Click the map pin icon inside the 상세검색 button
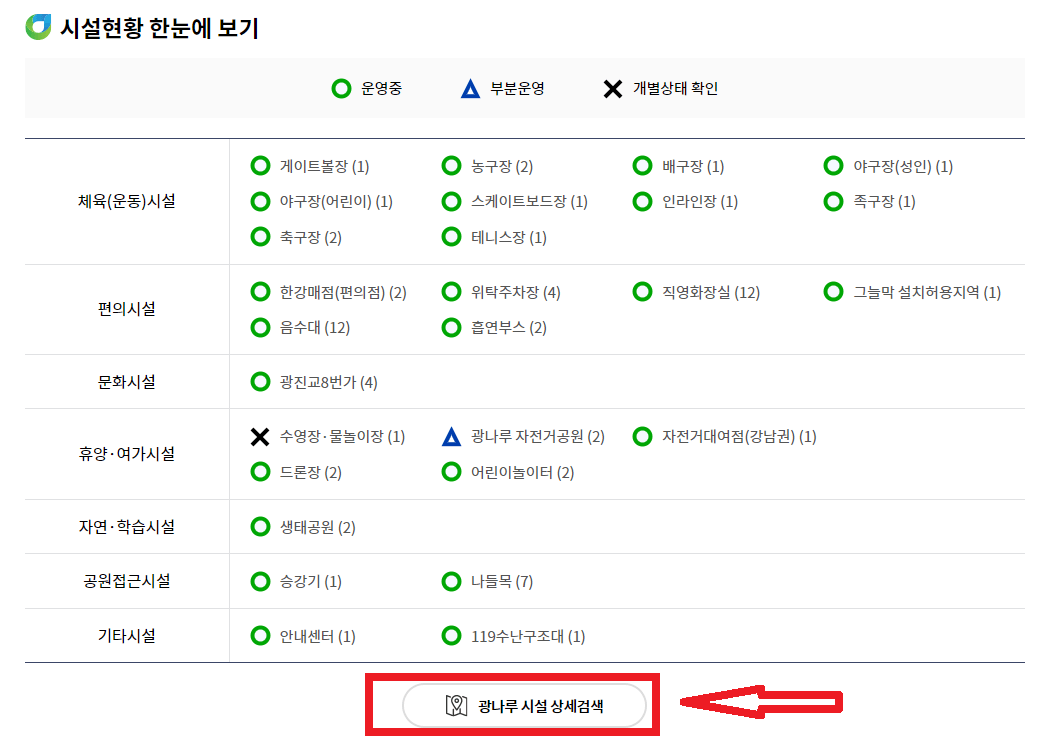1047x738 pixels. [456, 703]
